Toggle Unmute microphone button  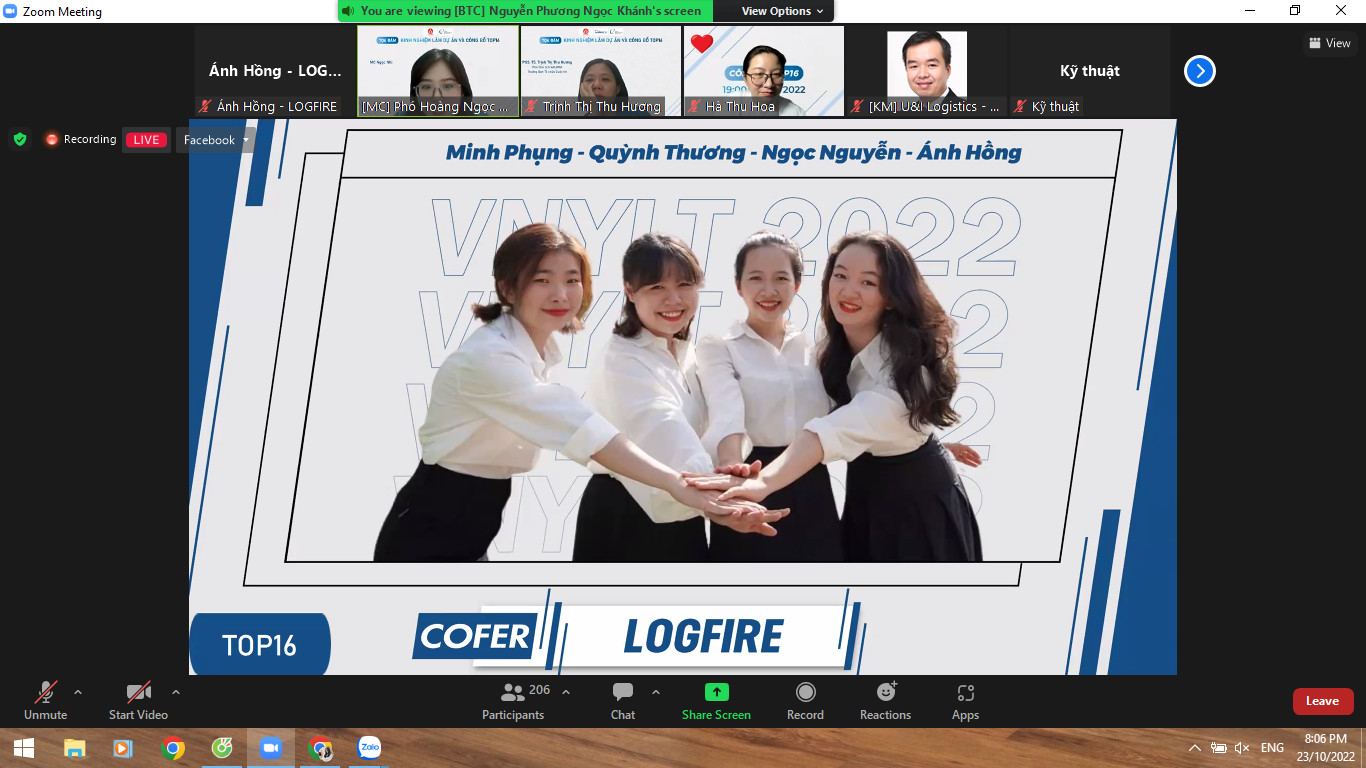[46, 700]
